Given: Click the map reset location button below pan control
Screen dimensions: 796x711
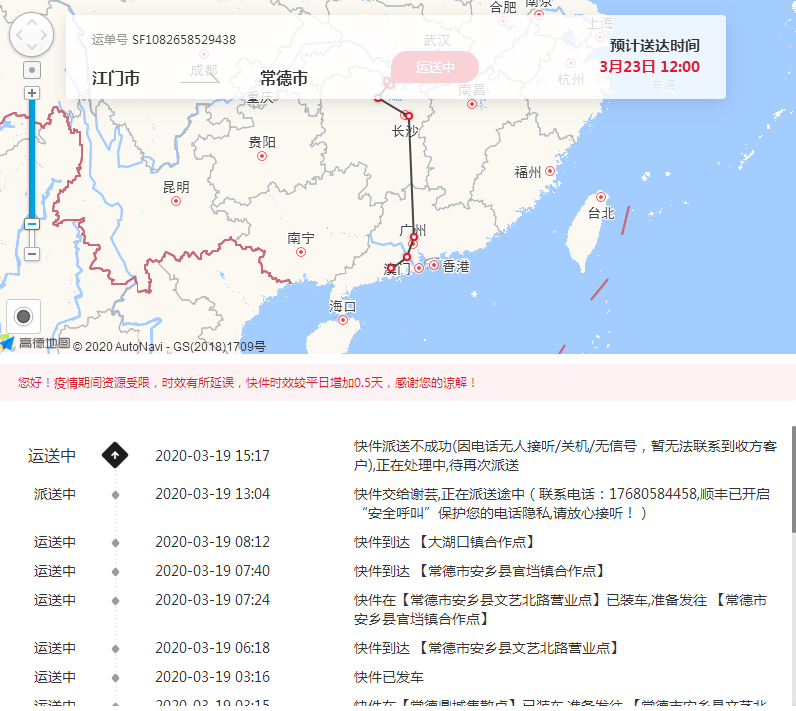Looking at the screenshot, I should click(32, 70).
